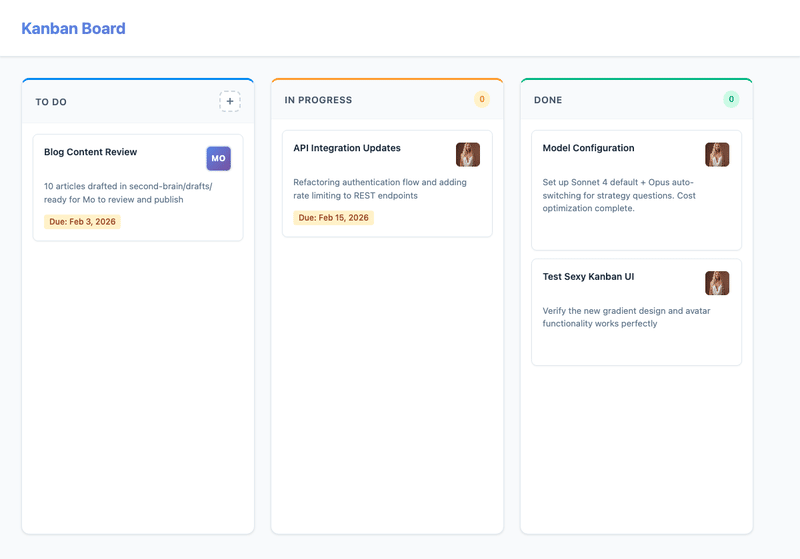
Task: Click the IN PROGRESS column header
Action: 318,100
